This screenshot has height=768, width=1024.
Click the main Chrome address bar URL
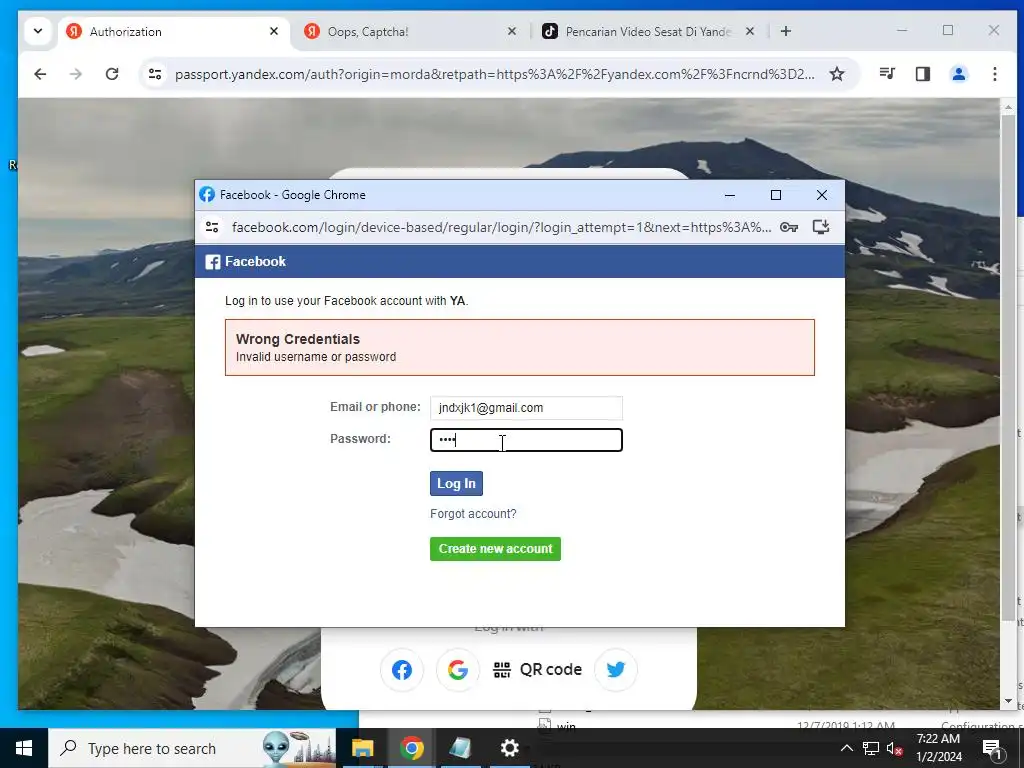tap(494, 74)
